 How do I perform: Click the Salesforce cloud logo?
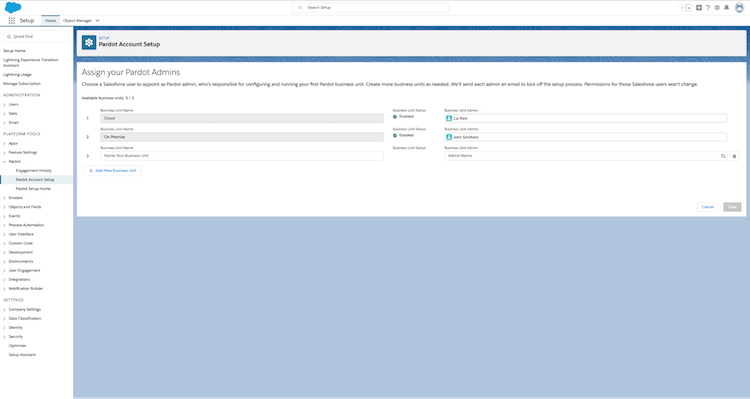13,7
